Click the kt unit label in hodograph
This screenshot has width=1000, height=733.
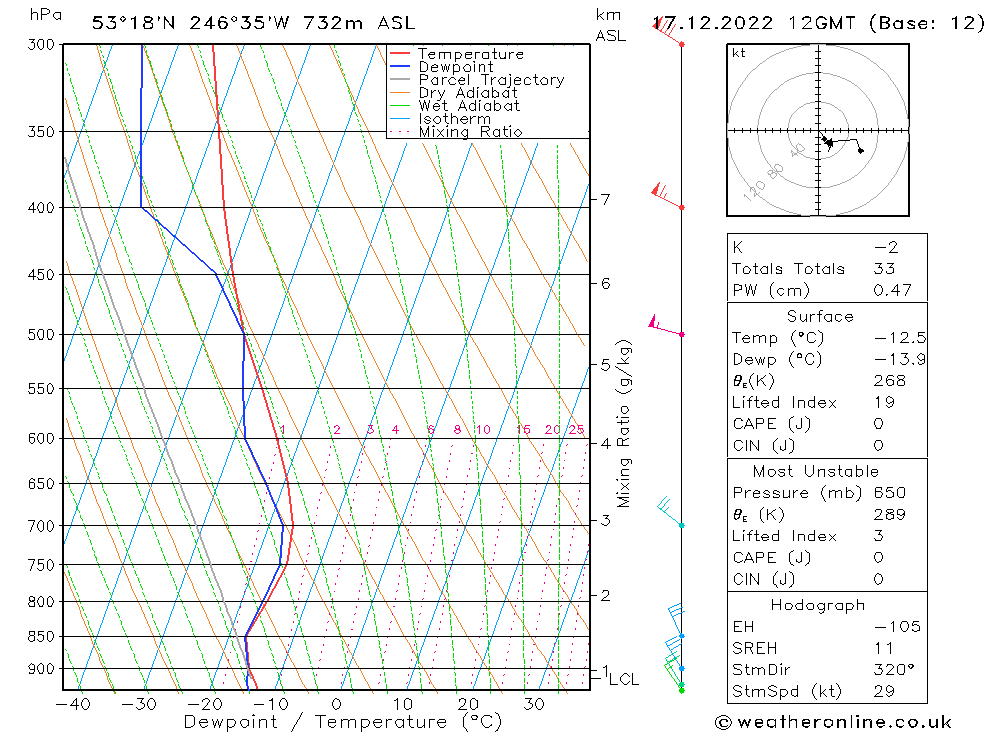pyautogui.click(x=739, y=53)
